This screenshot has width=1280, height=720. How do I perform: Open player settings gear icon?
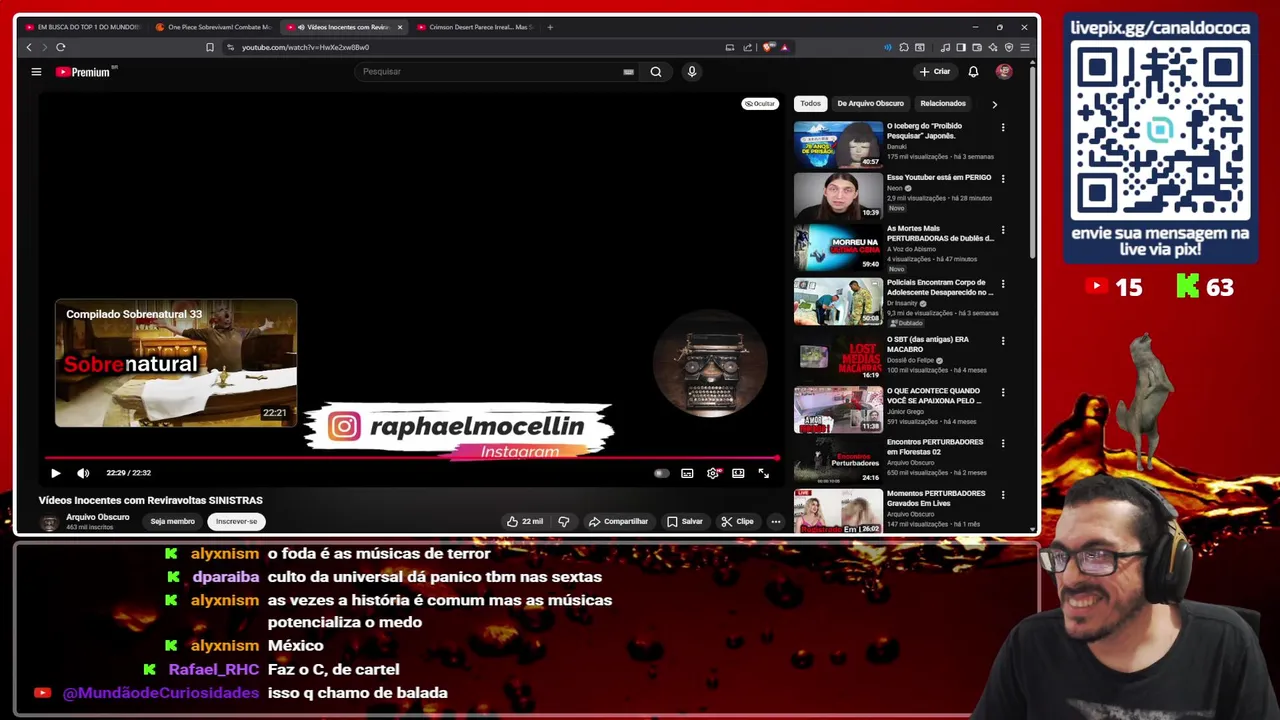713,473
